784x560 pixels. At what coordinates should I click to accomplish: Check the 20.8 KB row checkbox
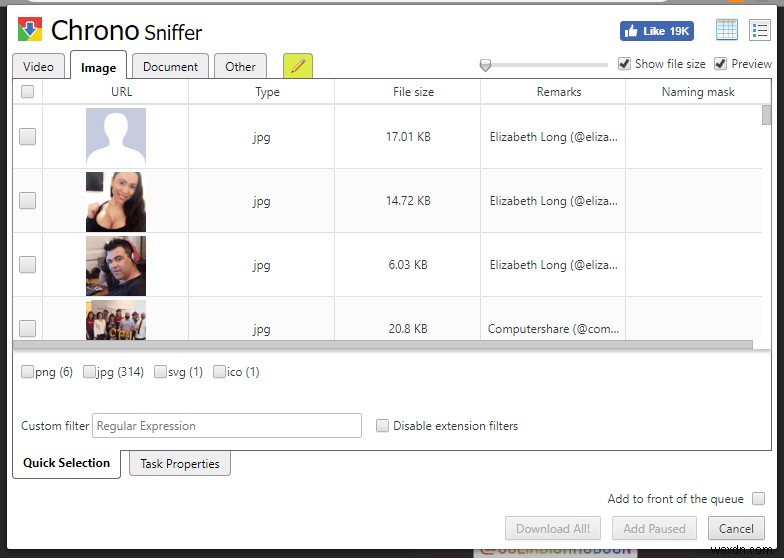click(x=28, y=328)
